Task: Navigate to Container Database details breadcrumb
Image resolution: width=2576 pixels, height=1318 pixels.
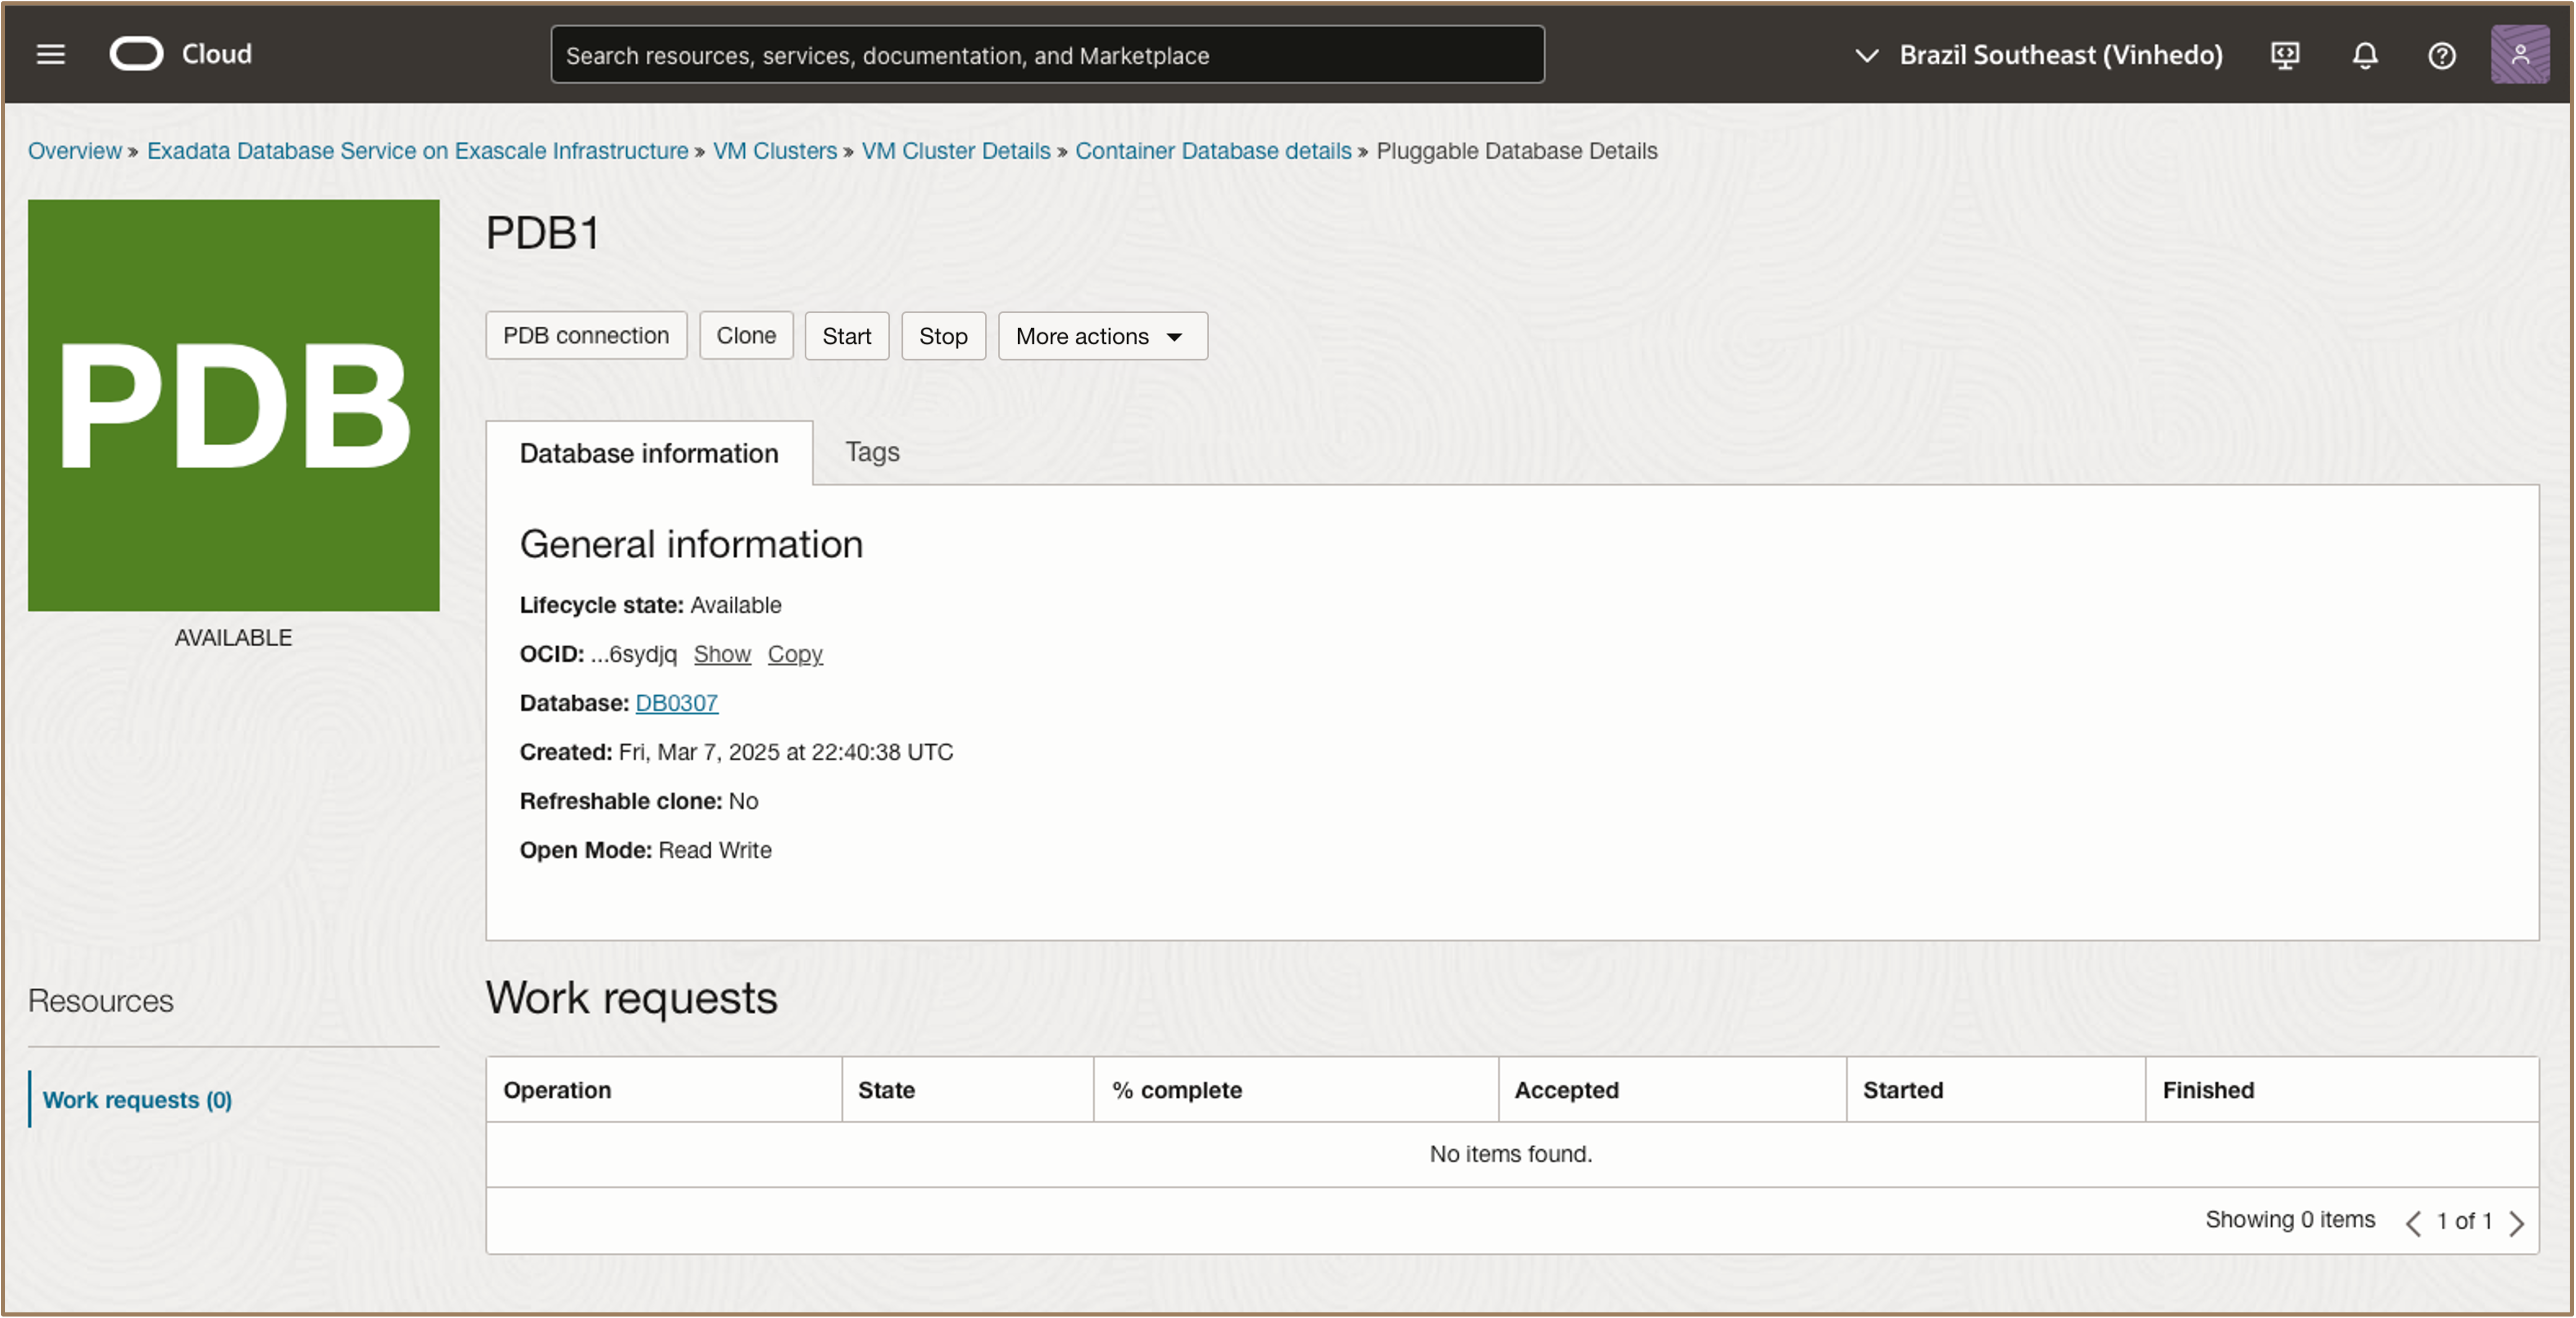Action: coord(1213,151)
